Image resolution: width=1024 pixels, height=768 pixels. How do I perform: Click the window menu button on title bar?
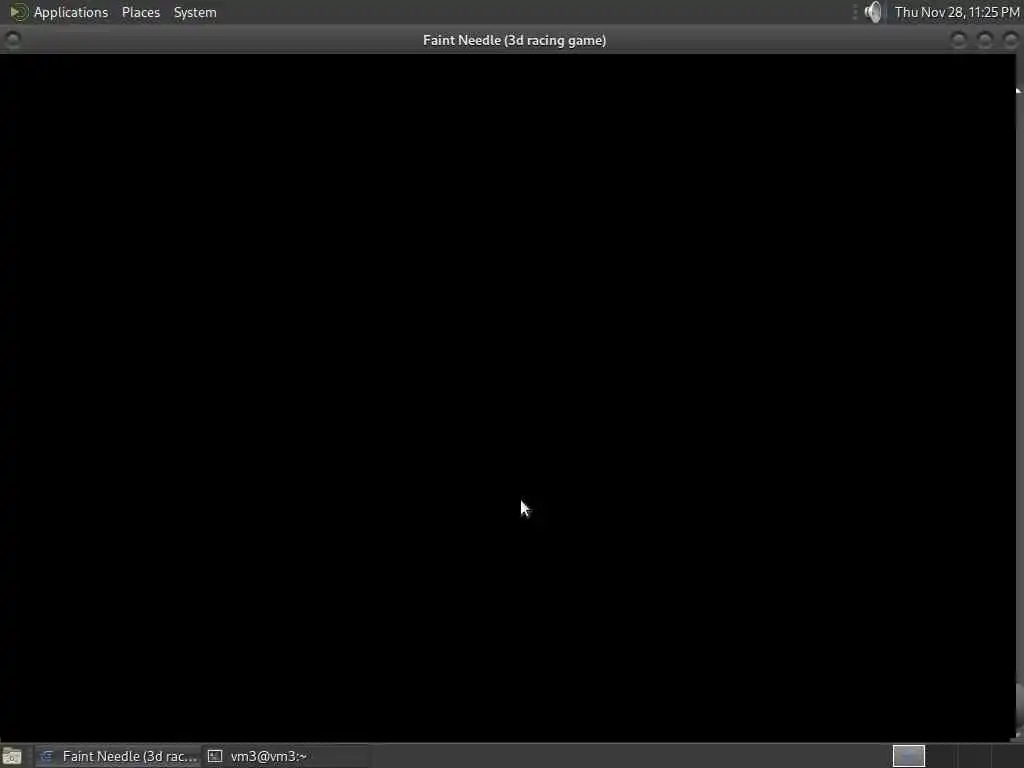click(12, 40)
